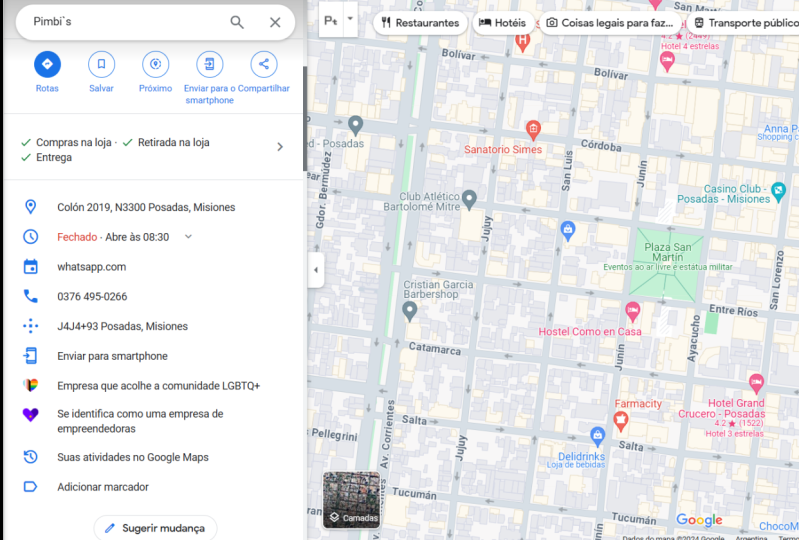Click the purple heart women-led icon

(31, 415)
